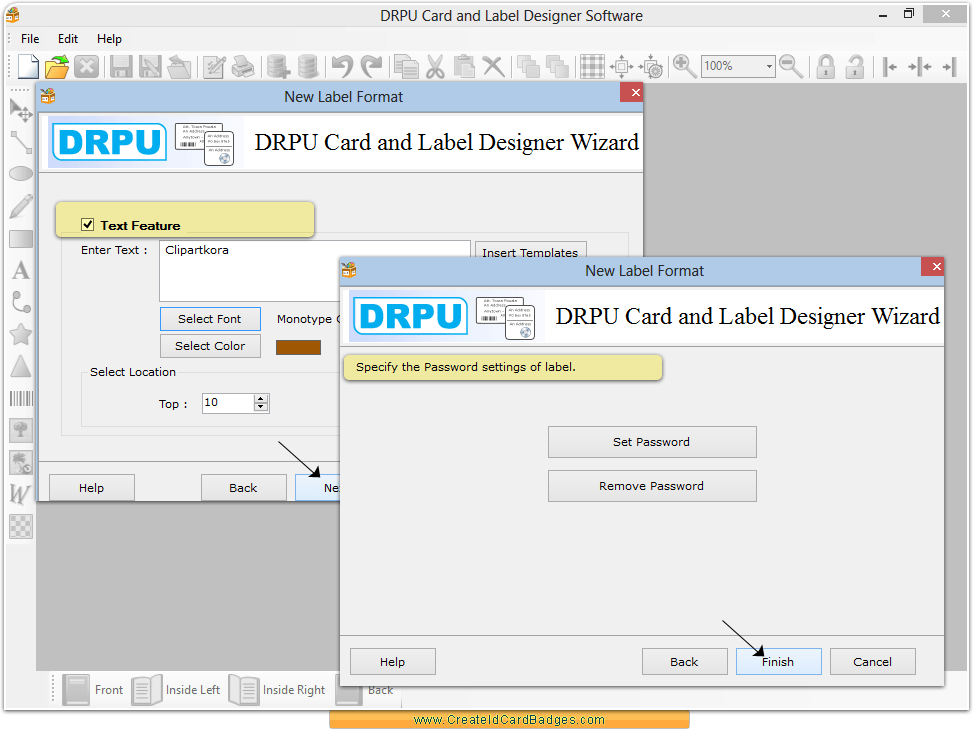Select the pencil tool

pos(21,206)
